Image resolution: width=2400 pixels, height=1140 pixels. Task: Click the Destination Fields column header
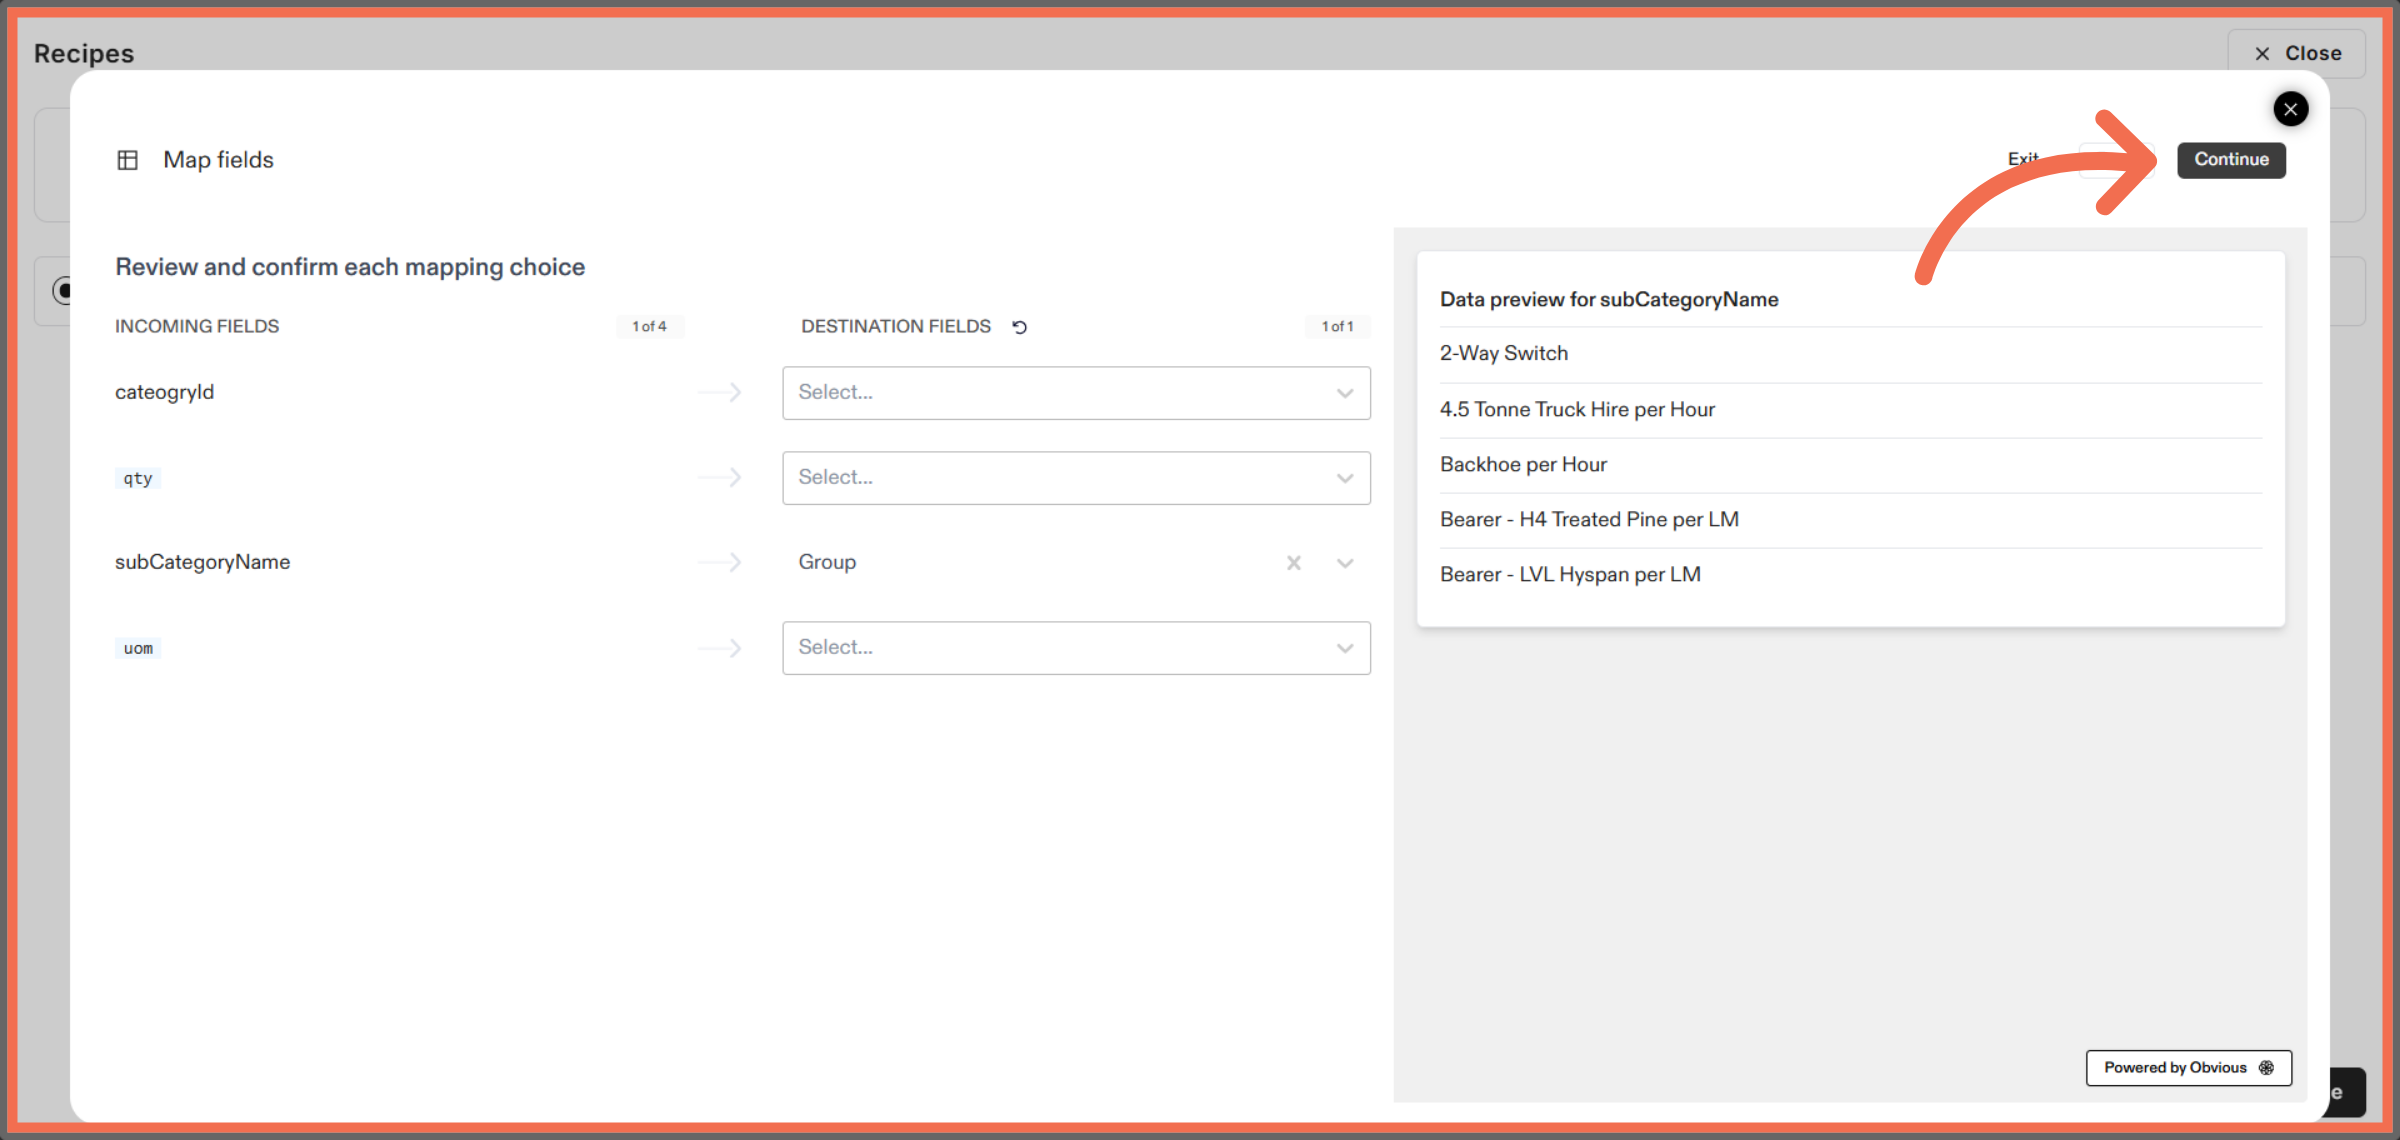click(895, 326)
